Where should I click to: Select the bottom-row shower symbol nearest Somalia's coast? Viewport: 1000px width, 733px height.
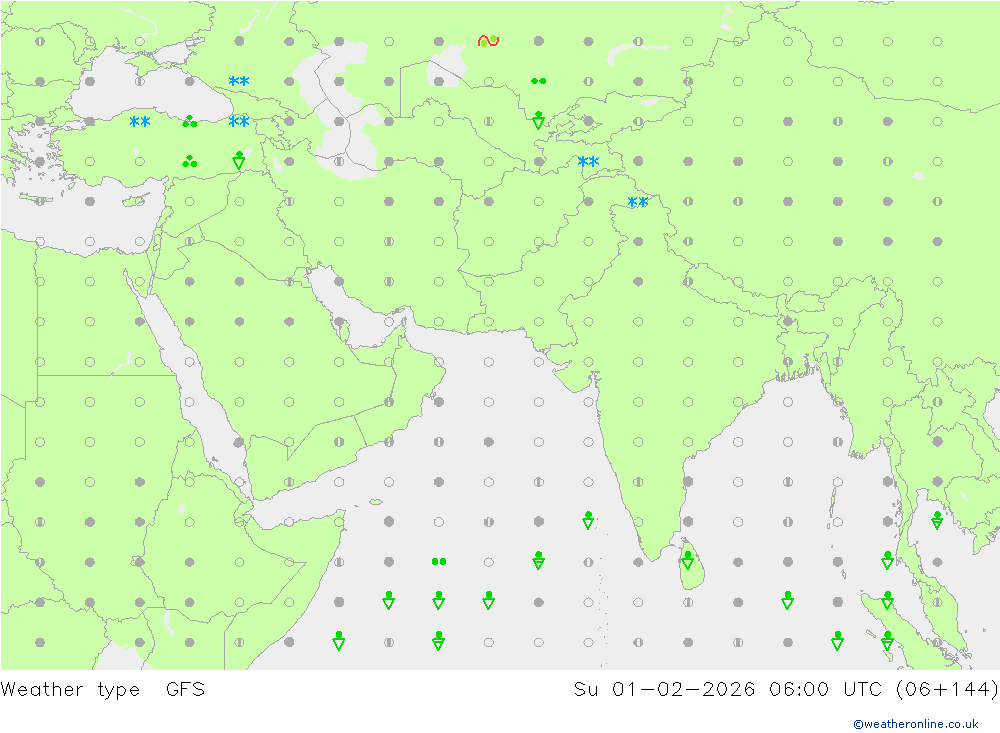339,640
